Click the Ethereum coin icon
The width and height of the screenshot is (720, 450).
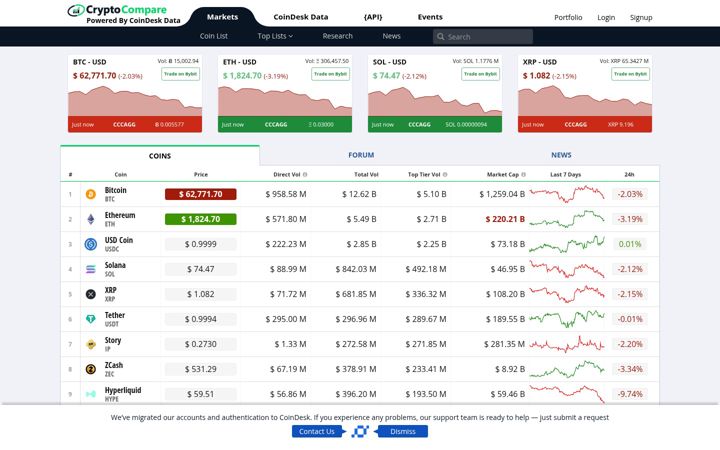coord(91,219)
